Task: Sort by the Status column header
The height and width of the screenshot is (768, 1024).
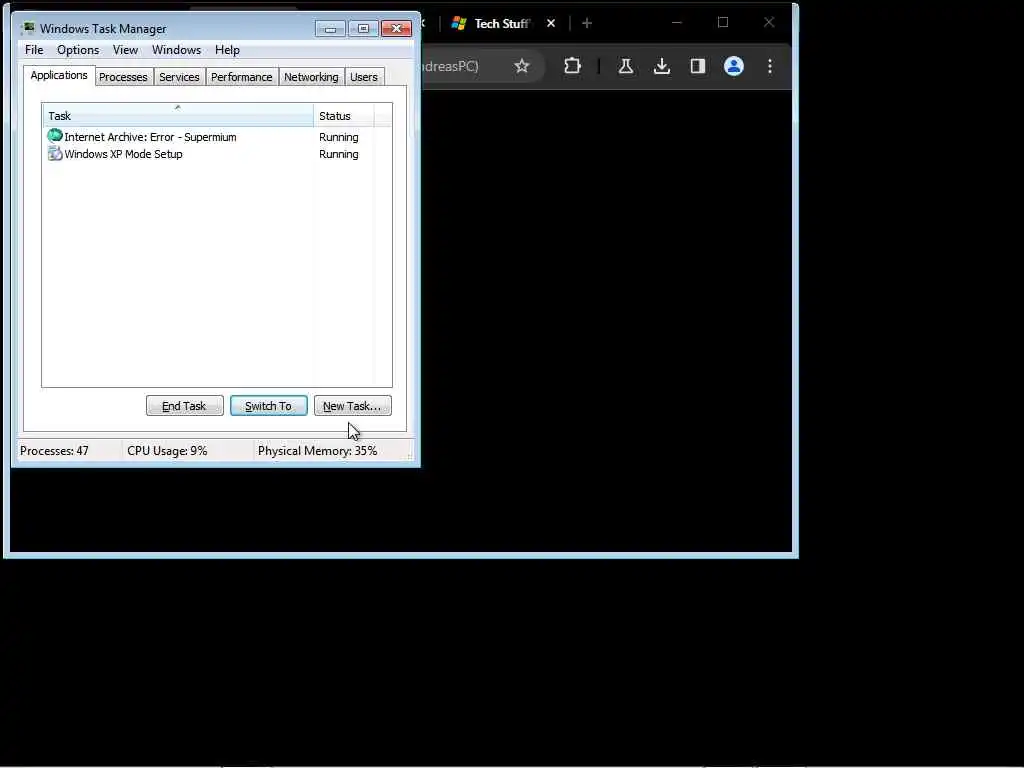Action: (x=344, y=116)
